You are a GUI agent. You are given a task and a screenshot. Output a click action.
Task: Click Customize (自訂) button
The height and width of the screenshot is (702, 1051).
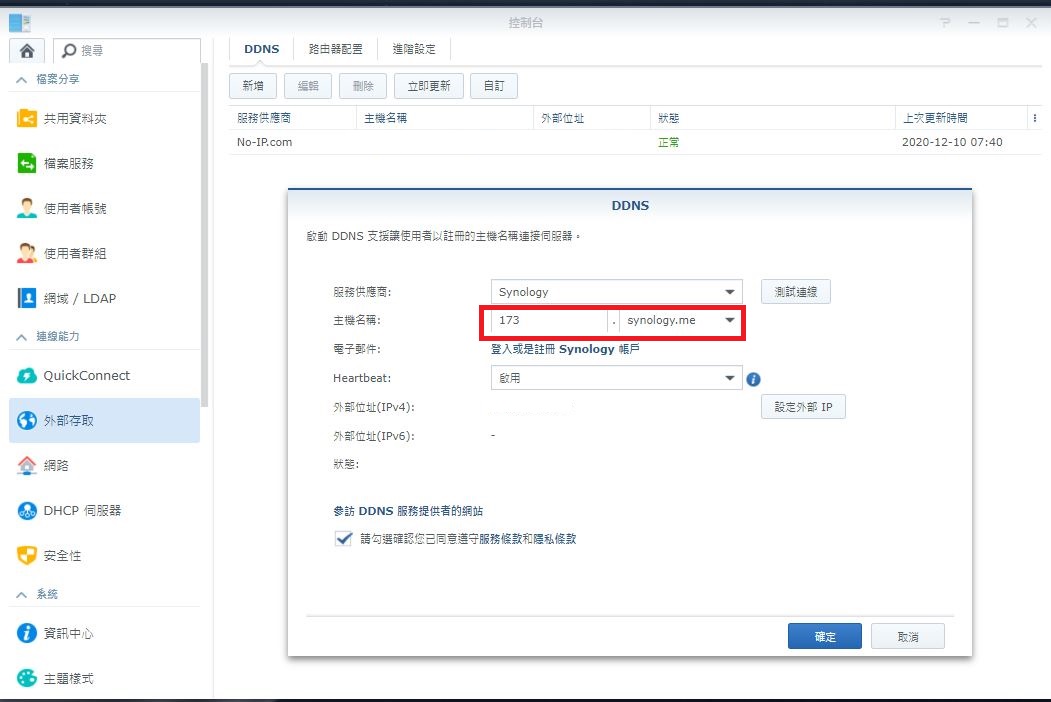pyautogui.click(x=493, y=86)
